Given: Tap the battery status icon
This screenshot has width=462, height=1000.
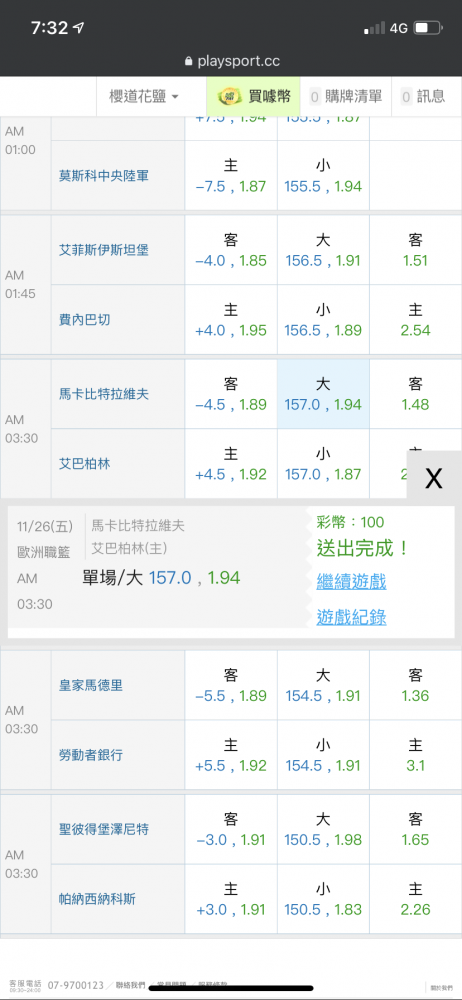Looking at the screenshot, I should (x=428, y=28).
